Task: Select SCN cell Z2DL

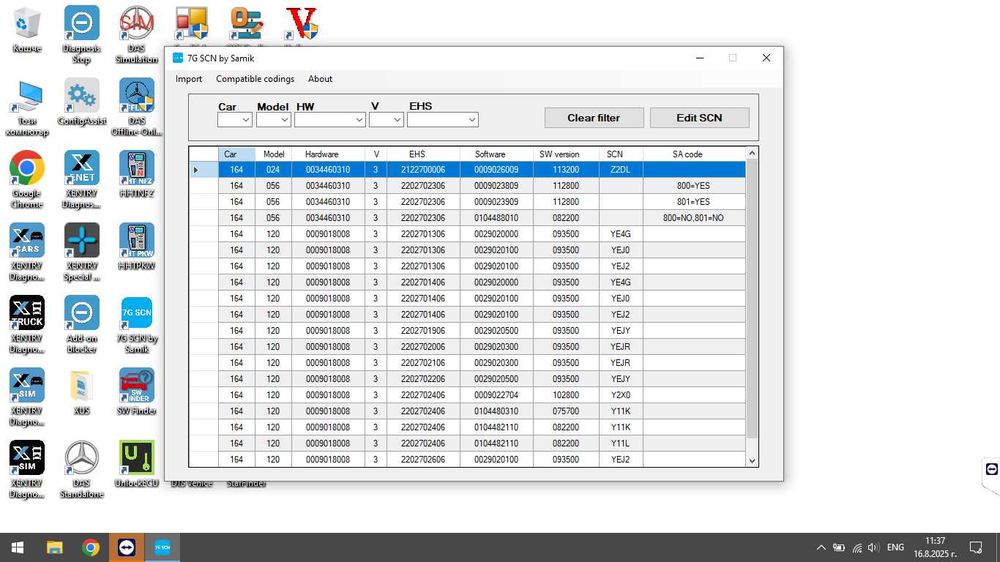Action: [621, 170]
